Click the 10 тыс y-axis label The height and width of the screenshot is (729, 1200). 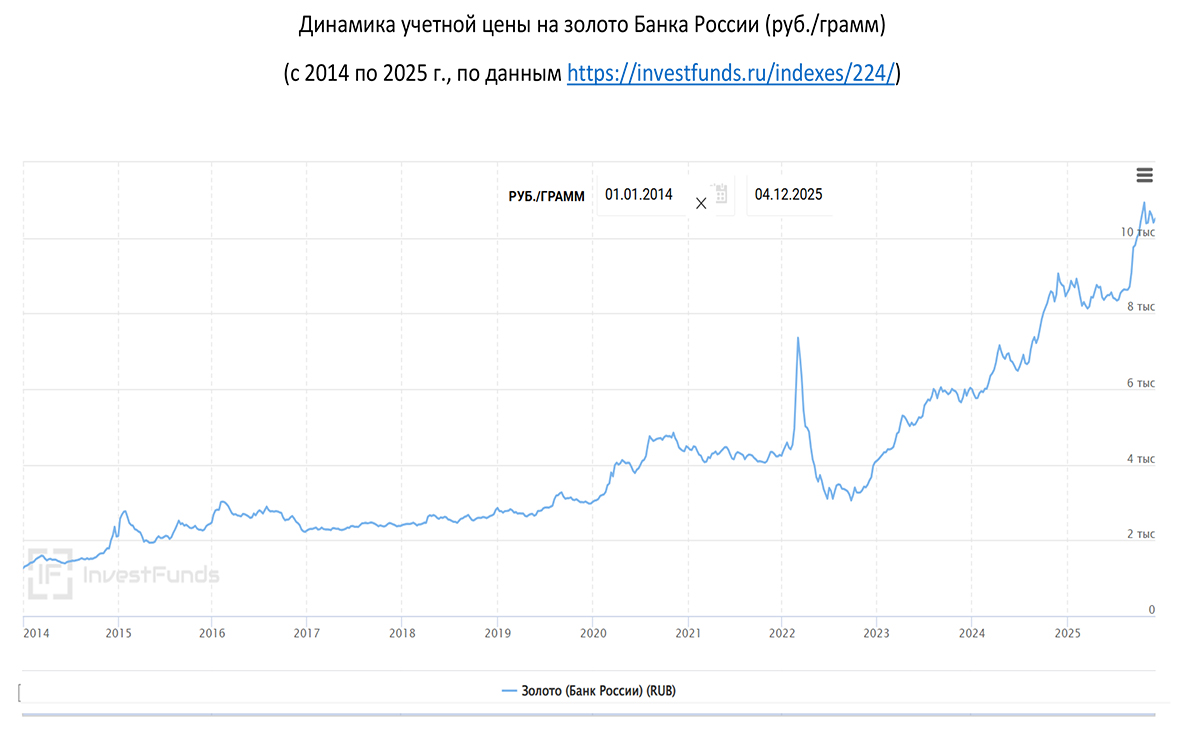click(x=1137, y=232)
